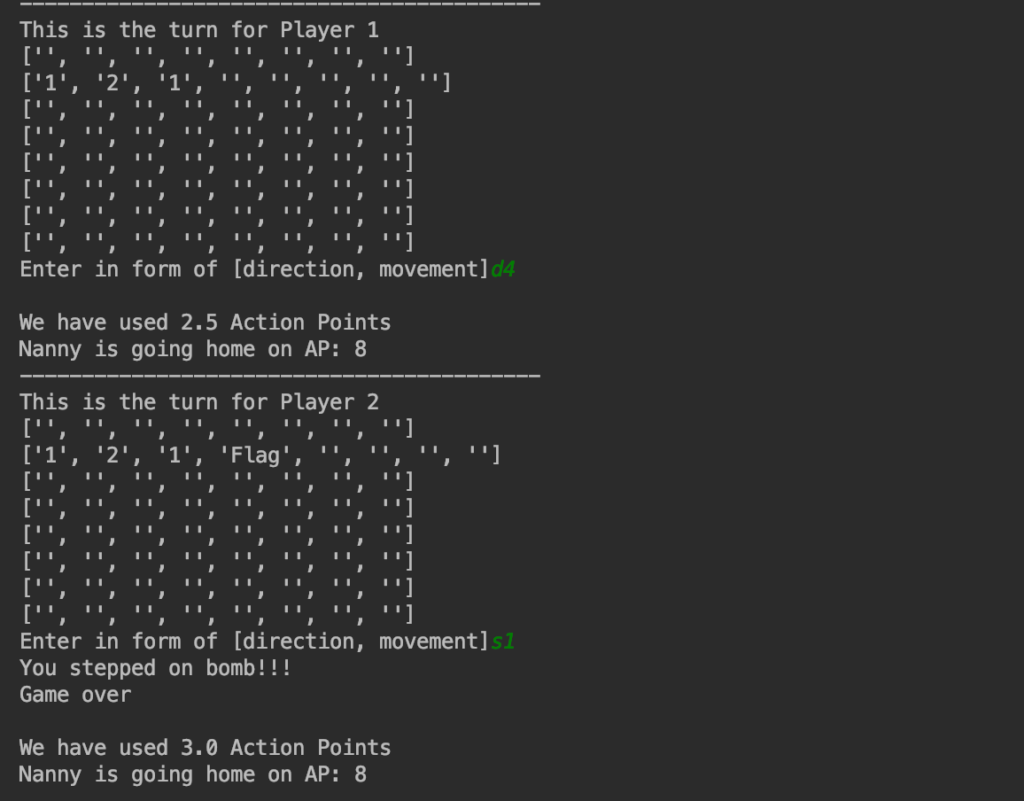Image resolution: width=1024 pixels, height=801 pixels.
Task: Click 'We have used 2.5 Action Points'
Action: pos(205,322)
